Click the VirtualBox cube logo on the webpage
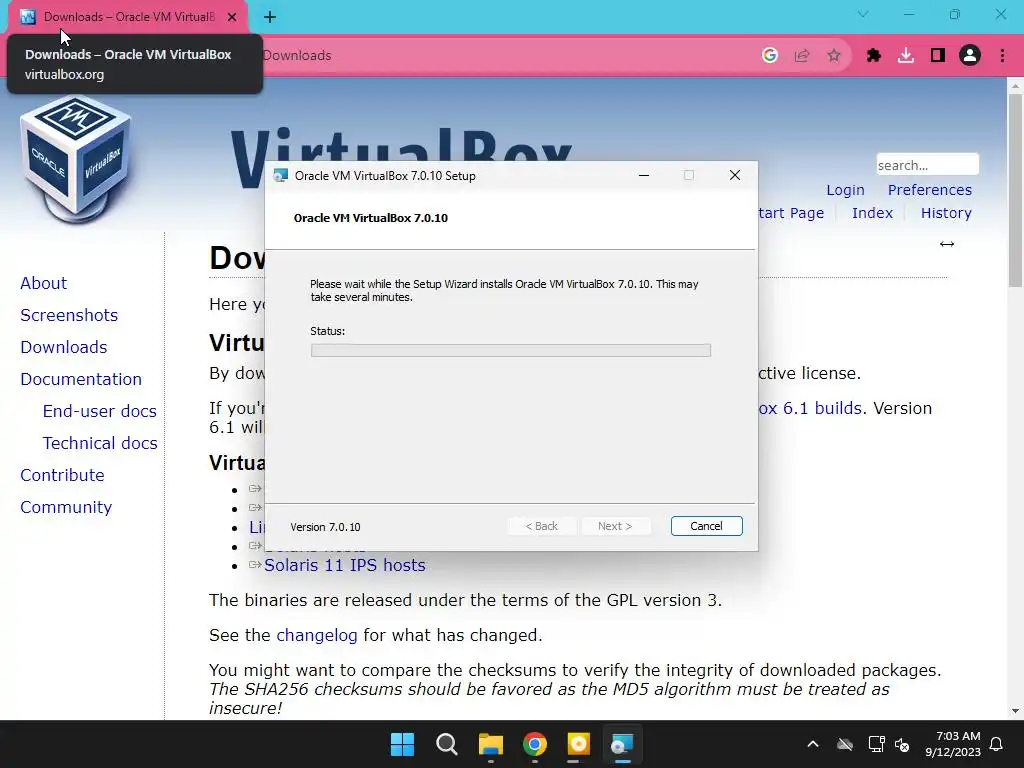Image resolution: width=1024 pixels, height=768 pixels. 75,159
